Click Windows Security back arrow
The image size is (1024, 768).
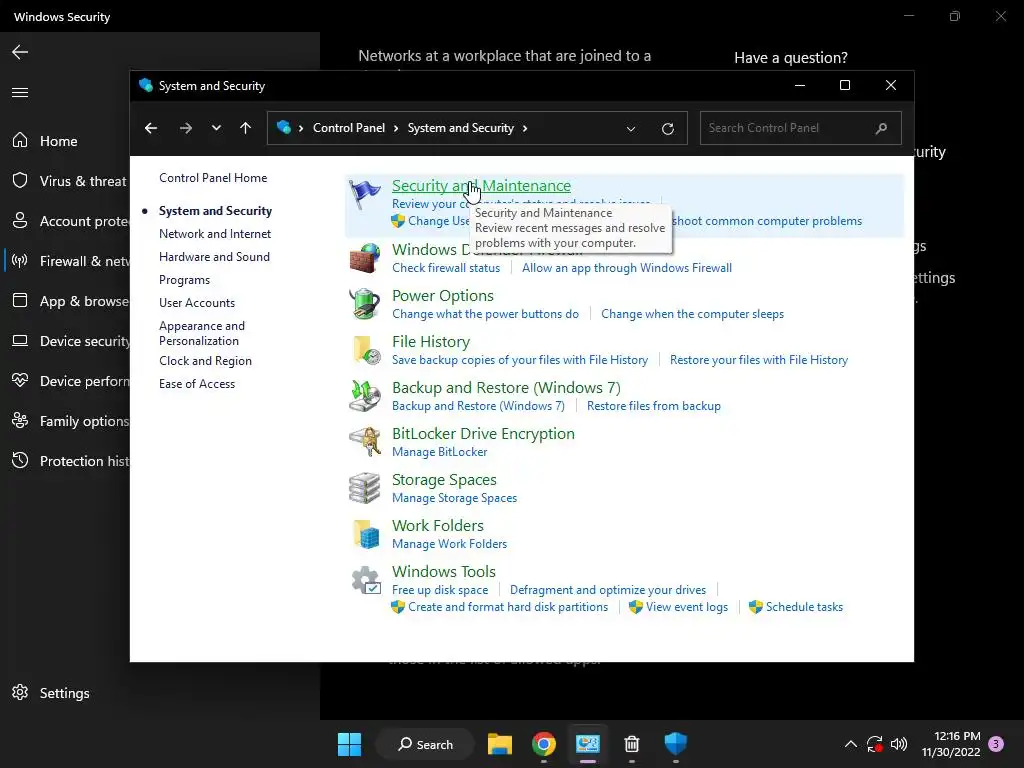click(20, 52)
